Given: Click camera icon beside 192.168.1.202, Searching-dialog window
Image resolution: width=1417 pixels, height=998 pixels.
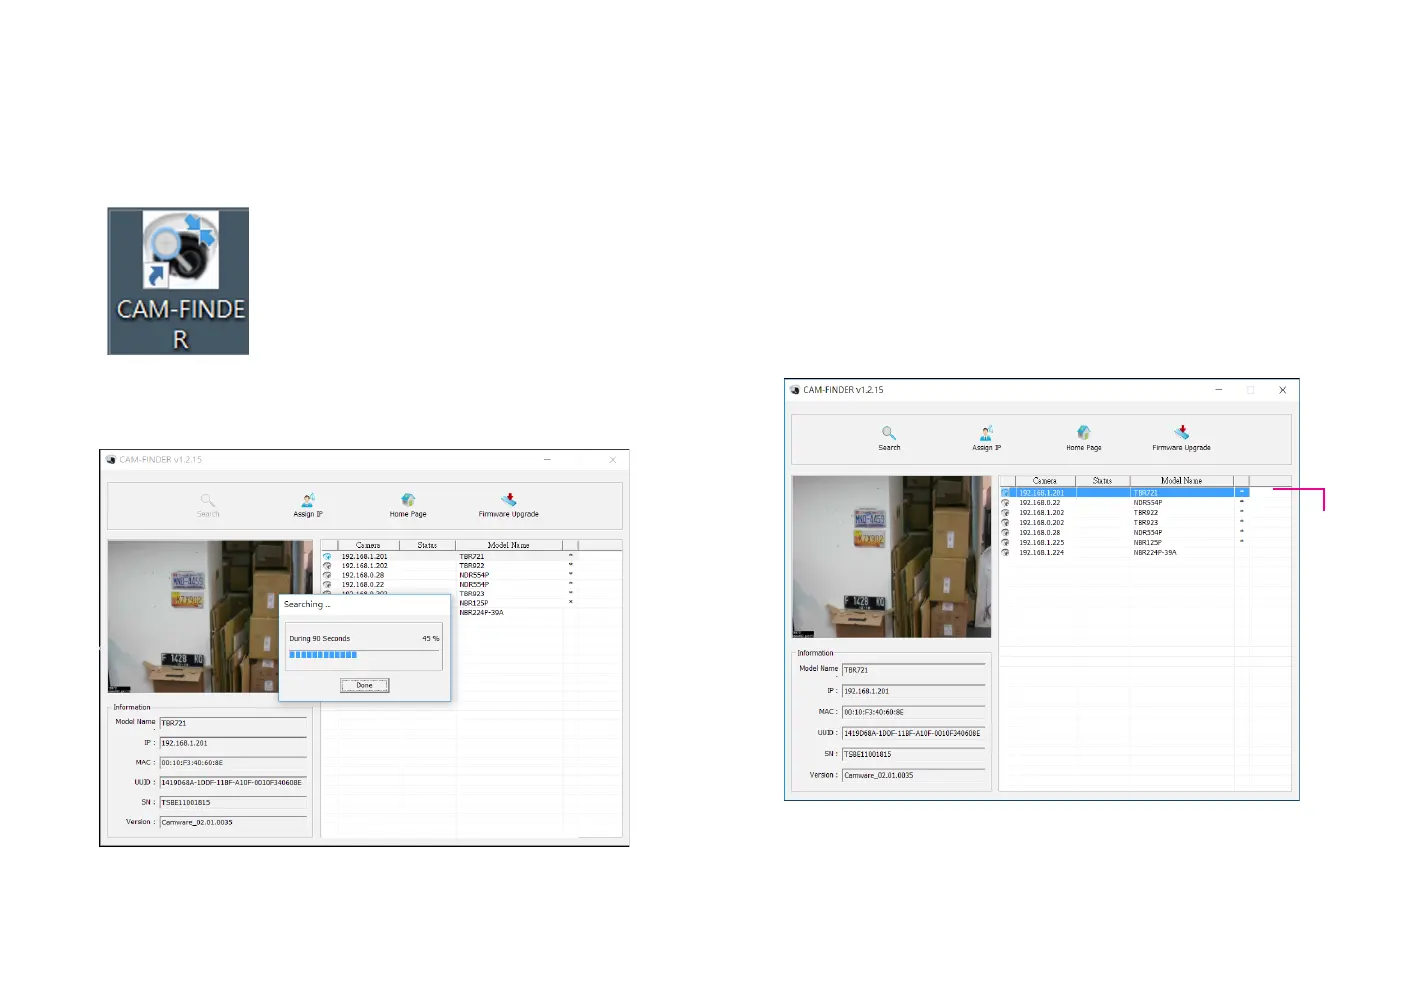Looking at the screenshot, I should click(x=327, y=566).
